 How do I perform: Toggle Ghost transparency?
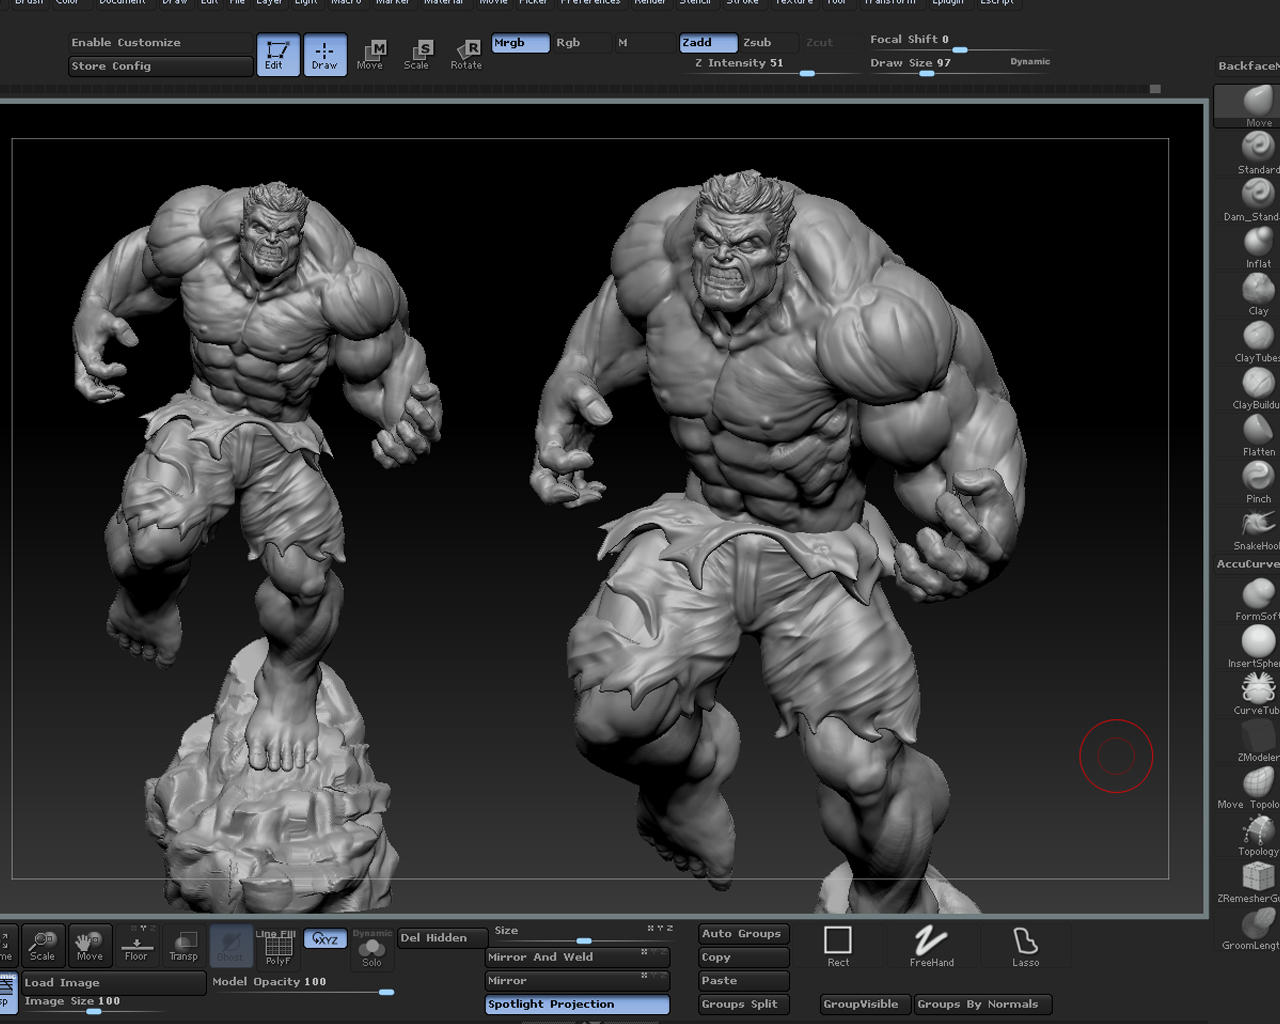coord(230,944)
